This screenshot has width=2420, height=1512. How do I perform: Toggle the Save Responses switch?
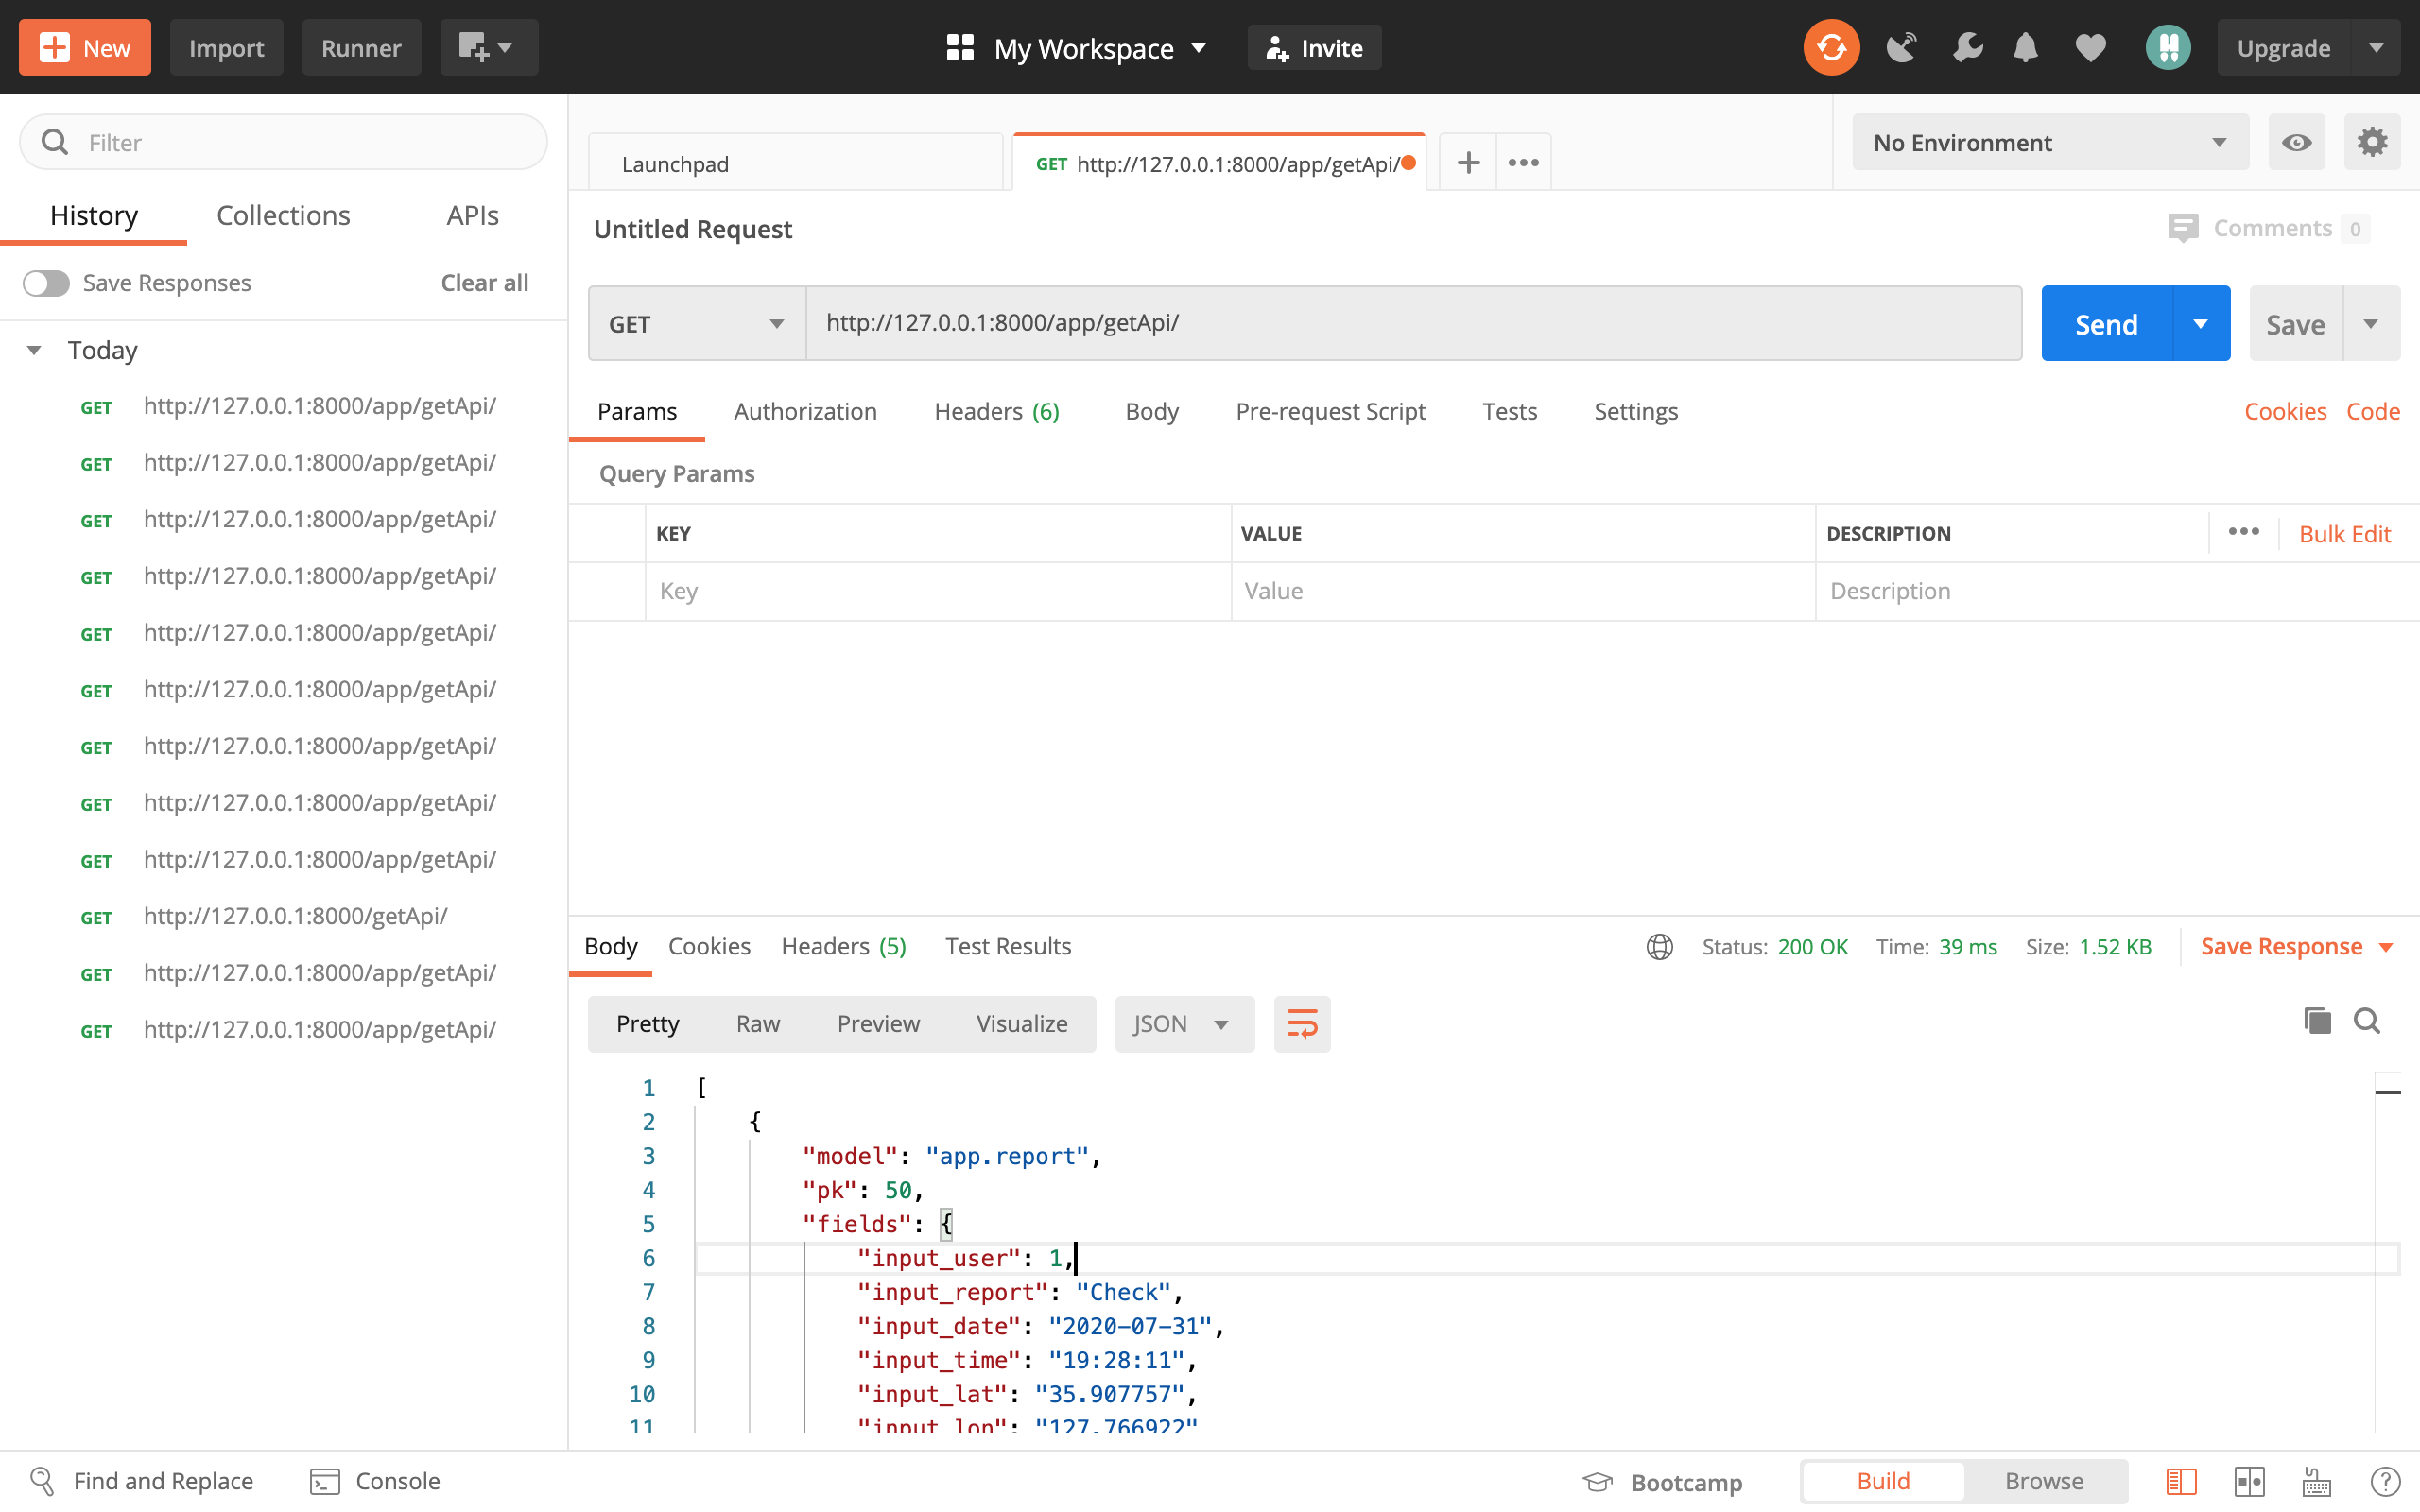point(47,283)
